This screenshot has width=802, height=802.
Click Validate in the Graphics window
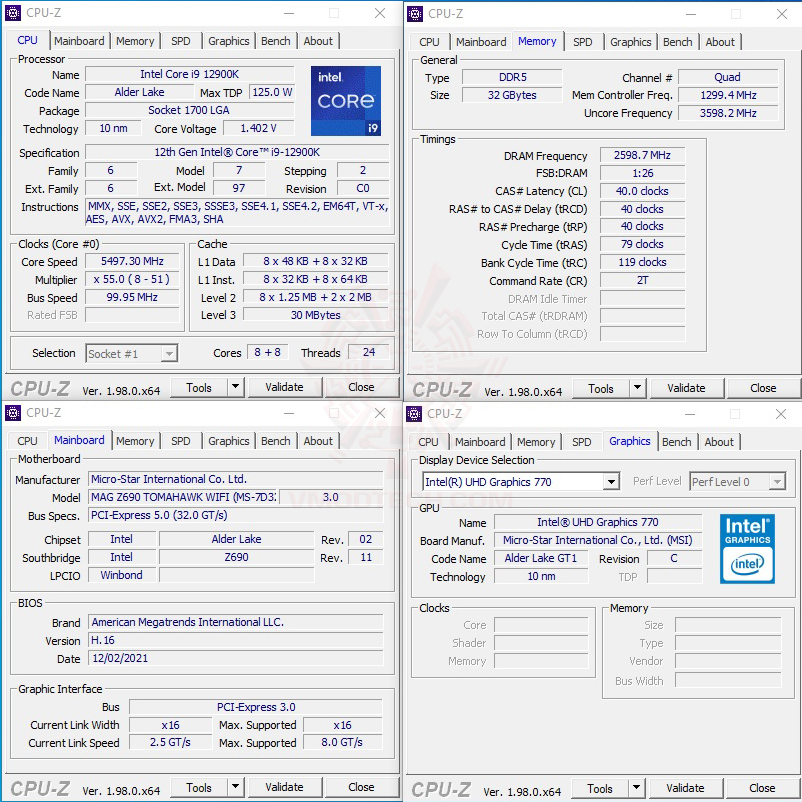[685, 788]
